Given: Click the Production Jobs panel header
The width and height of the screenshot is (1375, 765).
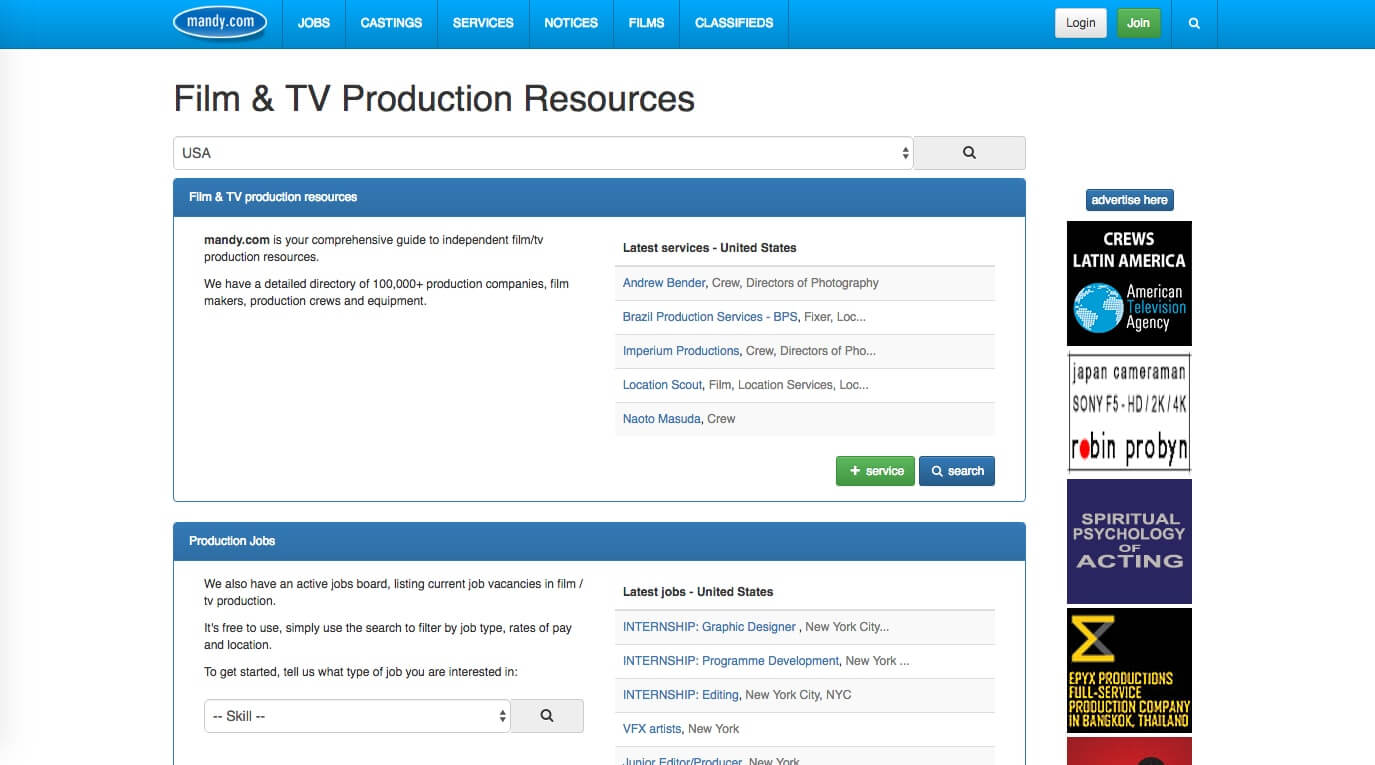Looking at the screenshot, I should [x=599, y=541].
